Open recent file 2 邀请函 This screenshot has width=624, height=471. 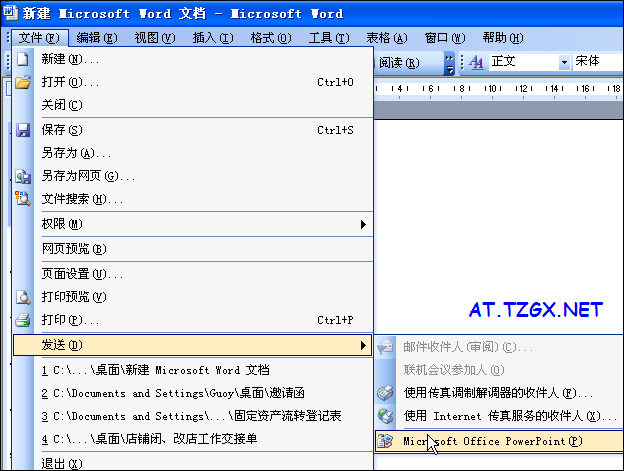193,393
